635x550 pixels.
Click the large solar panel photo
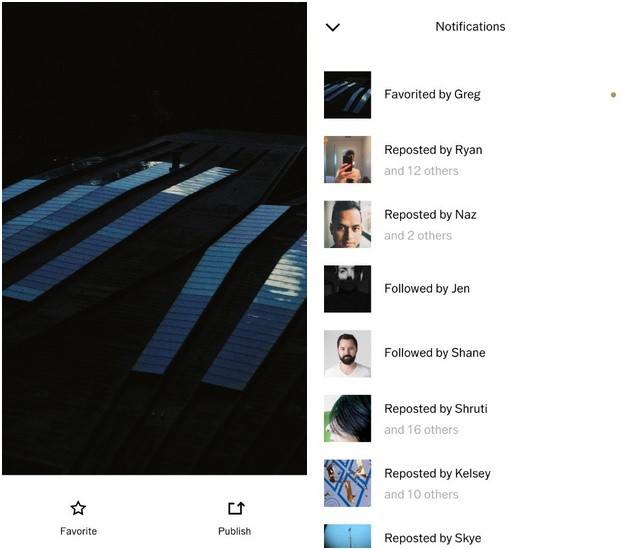pyautogui.click(x=154, y=238)
